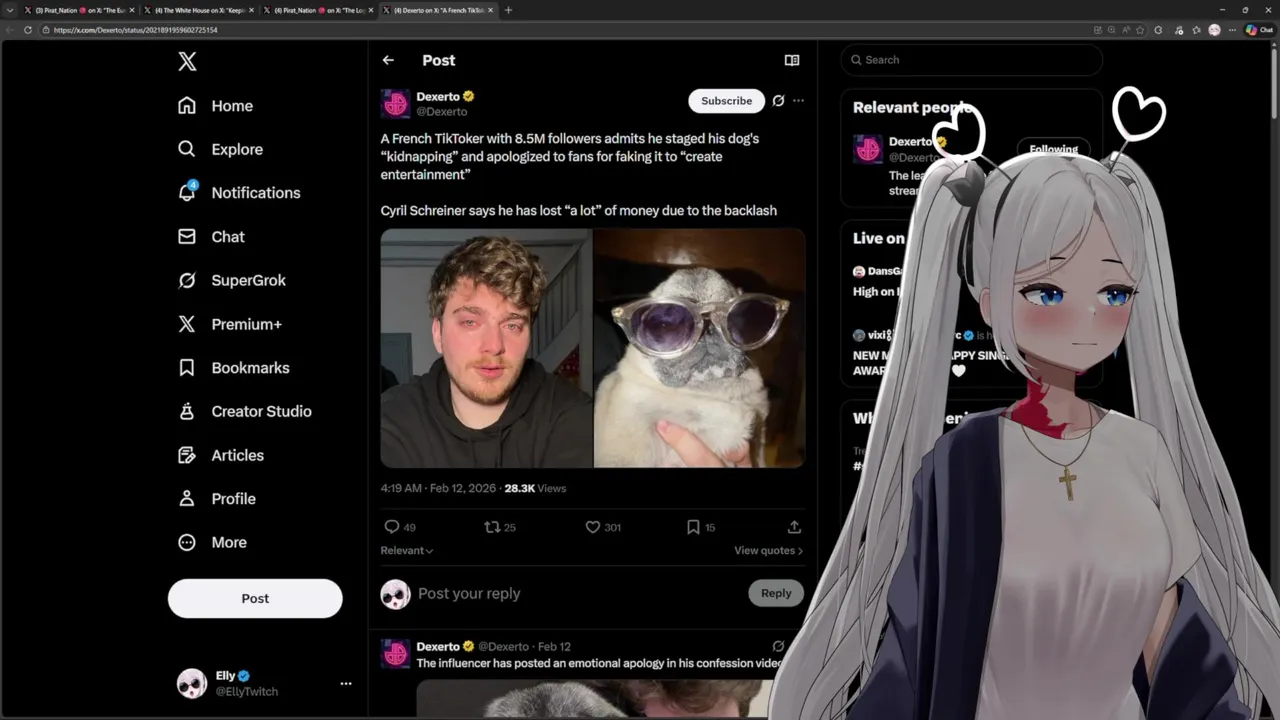Click the user's avatar beside the reply box
The height and width of the screenshot is (720, 1280).
(x=396, y=594)
